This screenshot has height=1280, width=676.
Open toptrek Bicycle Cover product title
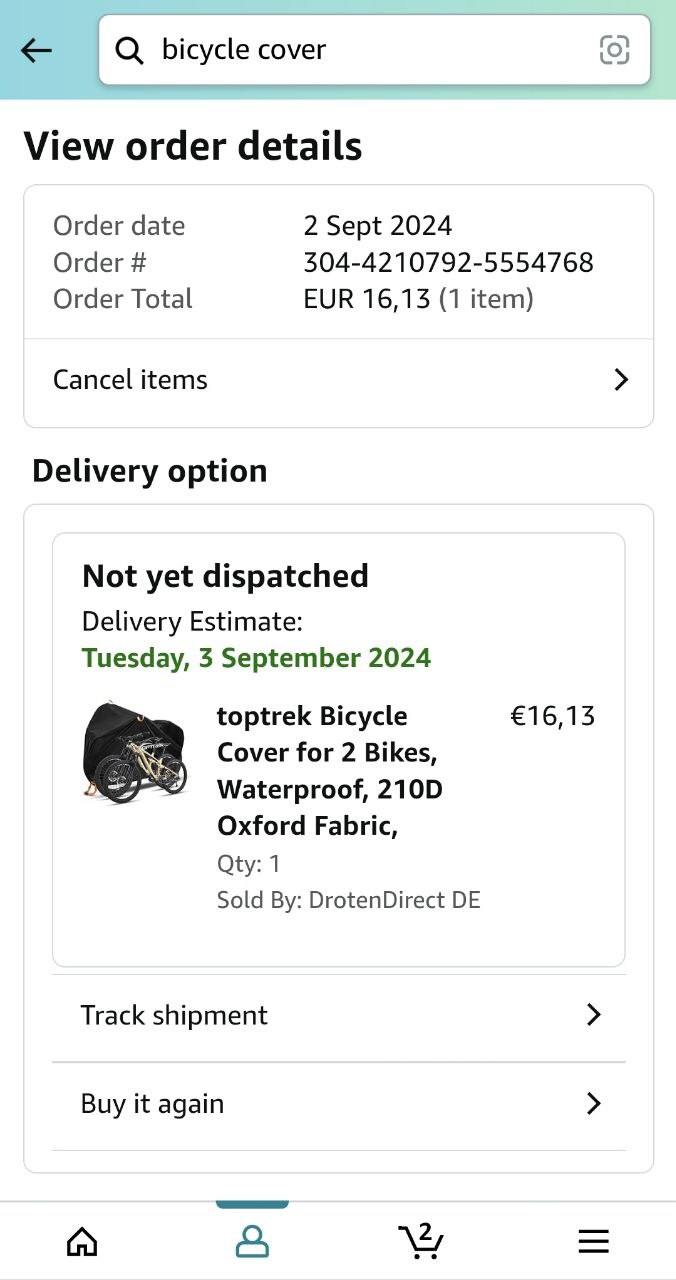click(330, 771)
